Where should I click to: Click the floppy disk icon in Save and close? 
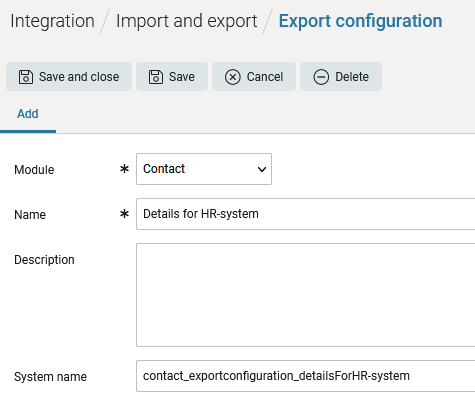tap(26, 77)
